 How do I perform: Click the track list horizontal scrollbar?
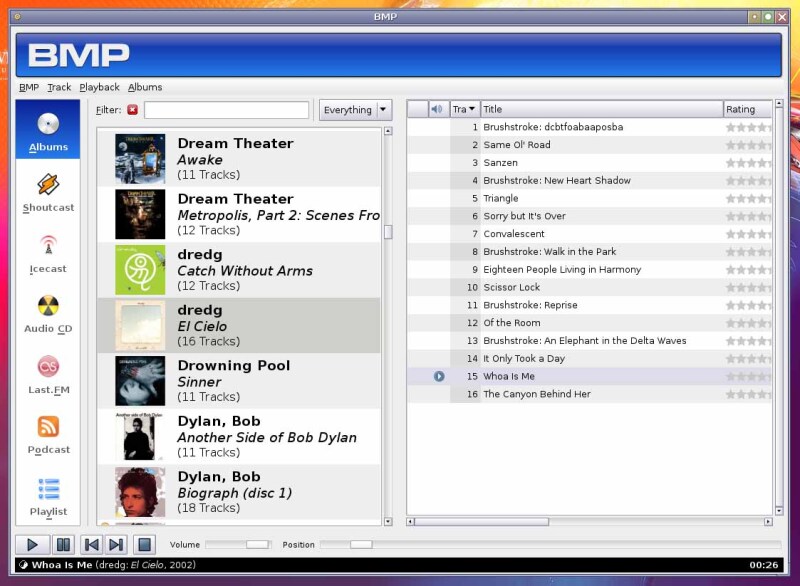click(482, 522)
